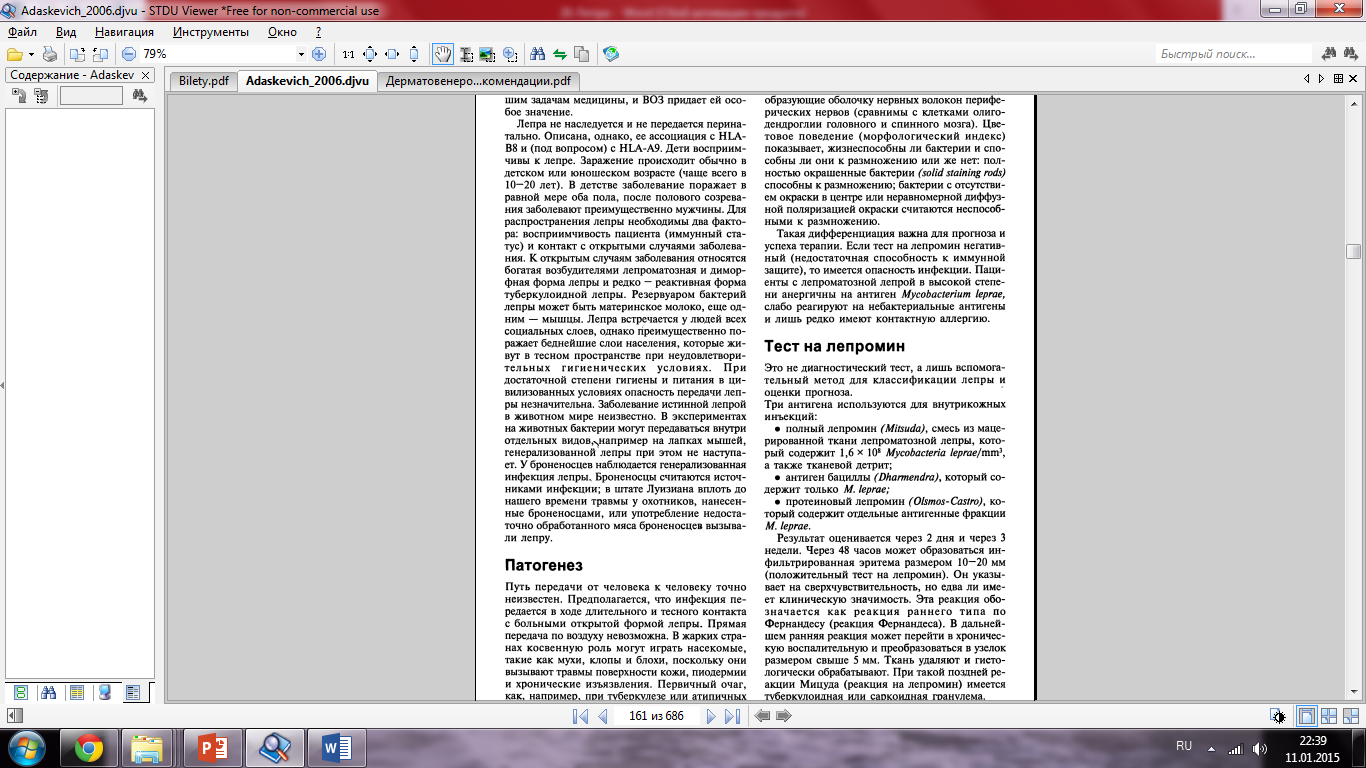Switch sidebar to thumbnails panel
The height and width of the screenshot is (768, 1366).
20,692
